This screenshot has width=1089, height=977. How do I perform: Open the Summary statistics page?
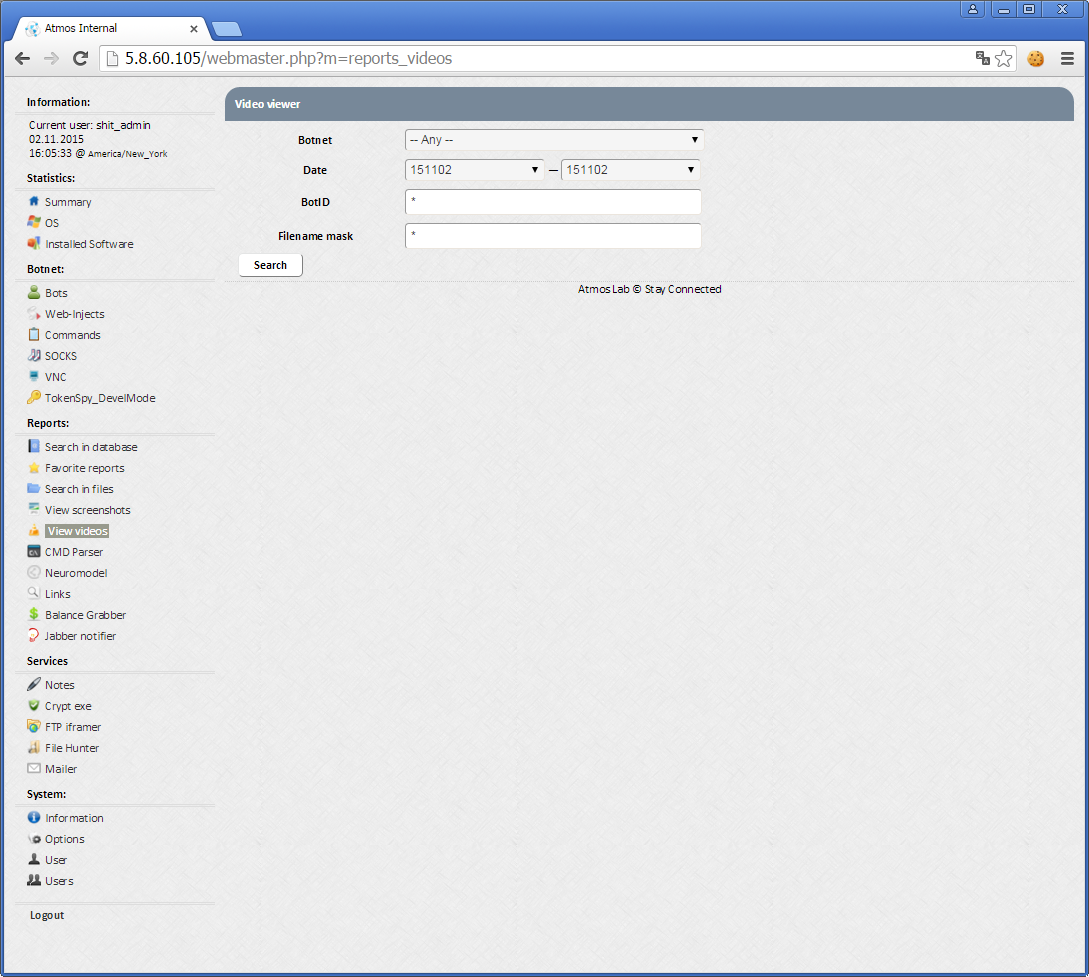coord(68,202)
